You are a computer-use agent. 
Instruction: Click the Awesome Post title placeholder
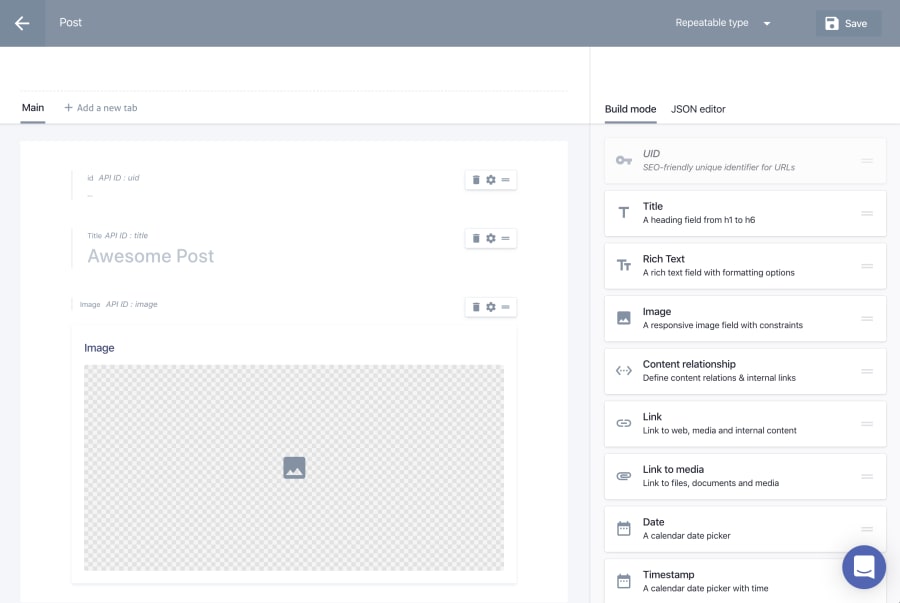(x=150, y=256)
